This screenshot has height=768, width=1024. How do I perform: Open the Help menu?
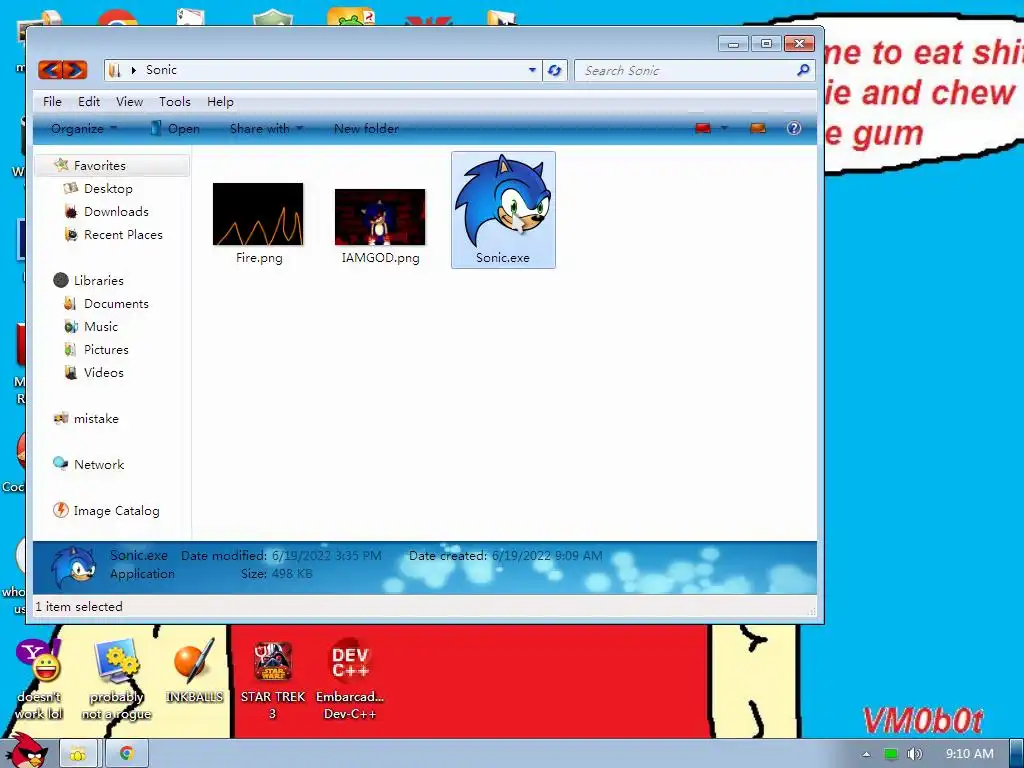(x=220, y=102)
